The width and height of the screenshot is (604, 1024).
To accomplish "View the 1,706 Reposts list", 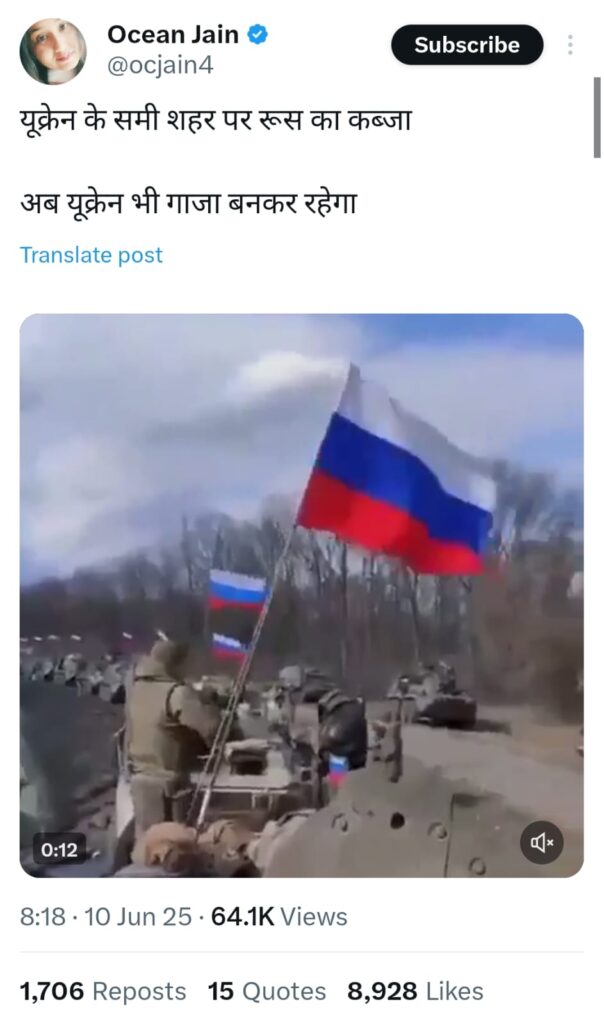I will (x=103, y=991).
